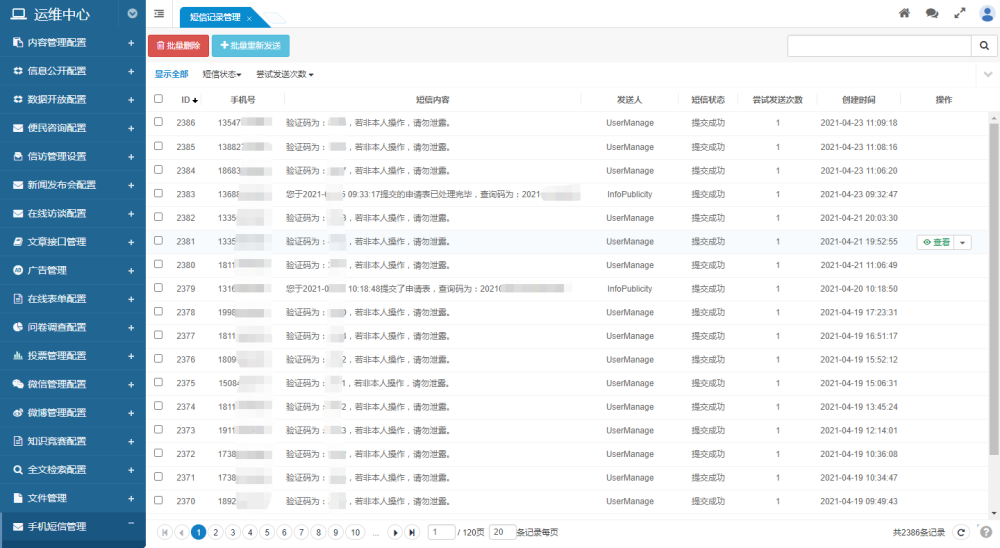Click the home icon in top bar
1000x548 pixels.
tap(904, 14)
